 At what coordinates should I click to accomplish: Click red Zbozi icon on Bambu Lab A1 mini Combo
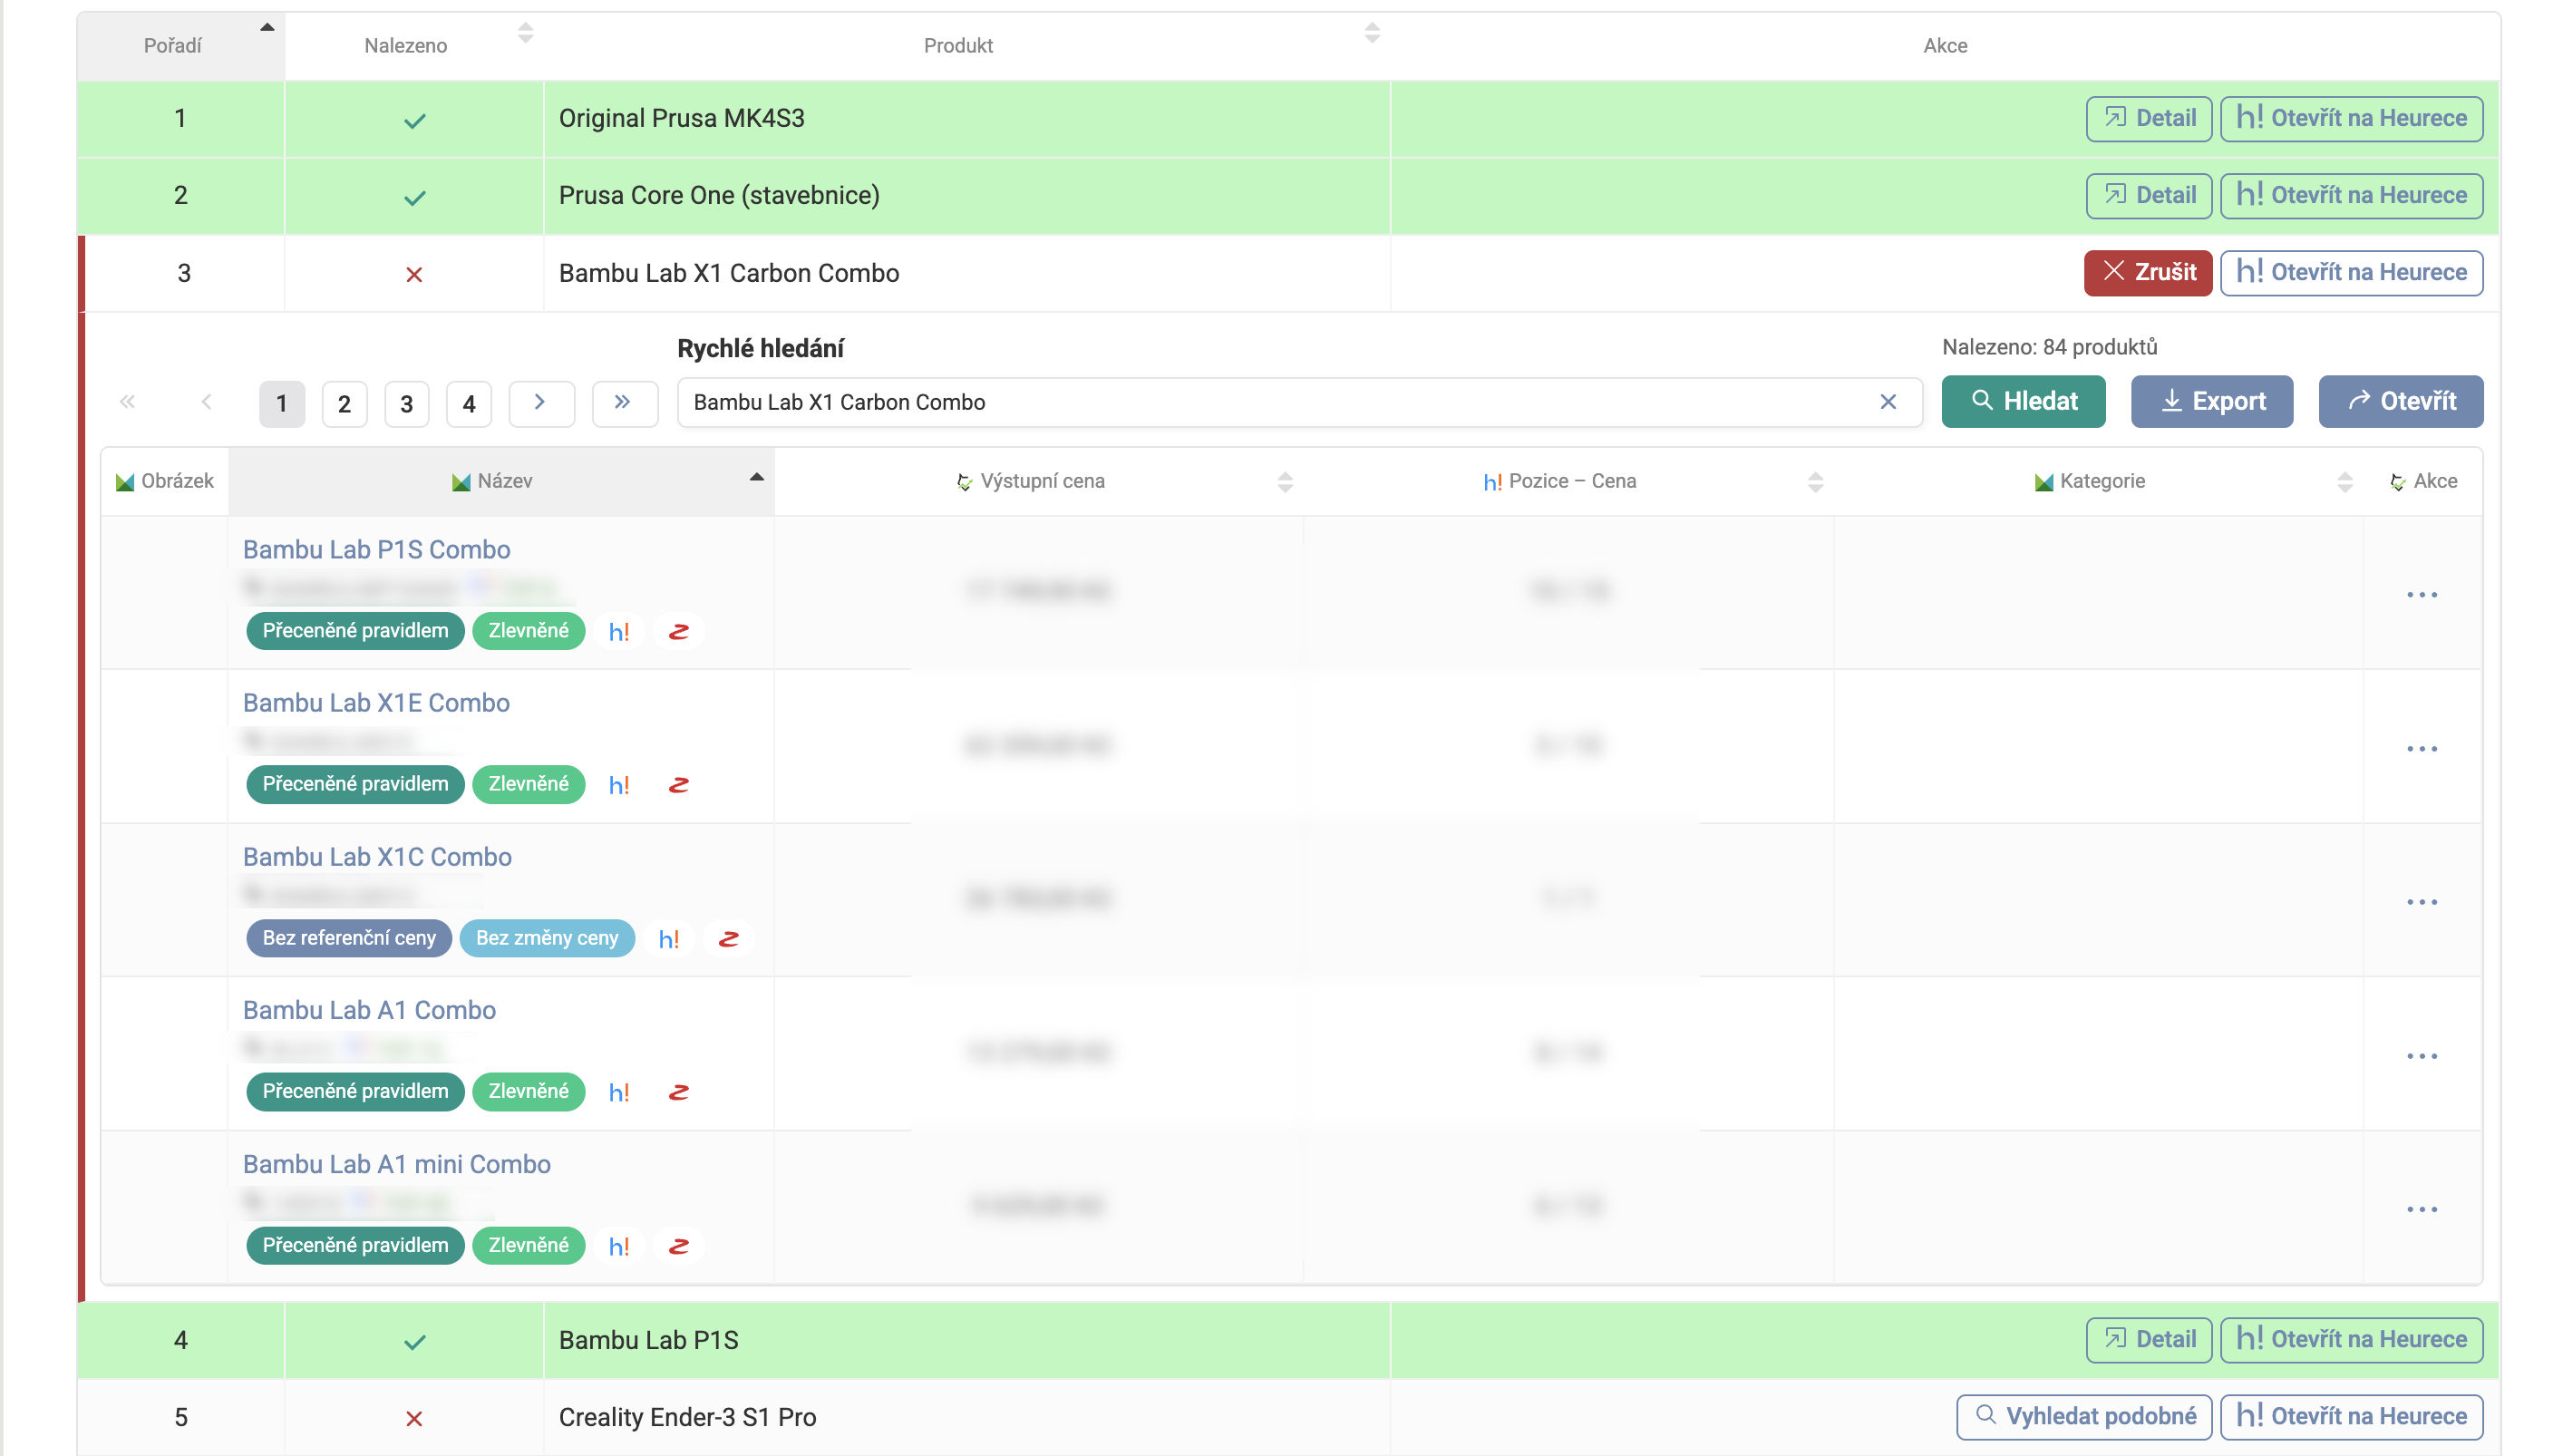click(x=678, y=1246)
